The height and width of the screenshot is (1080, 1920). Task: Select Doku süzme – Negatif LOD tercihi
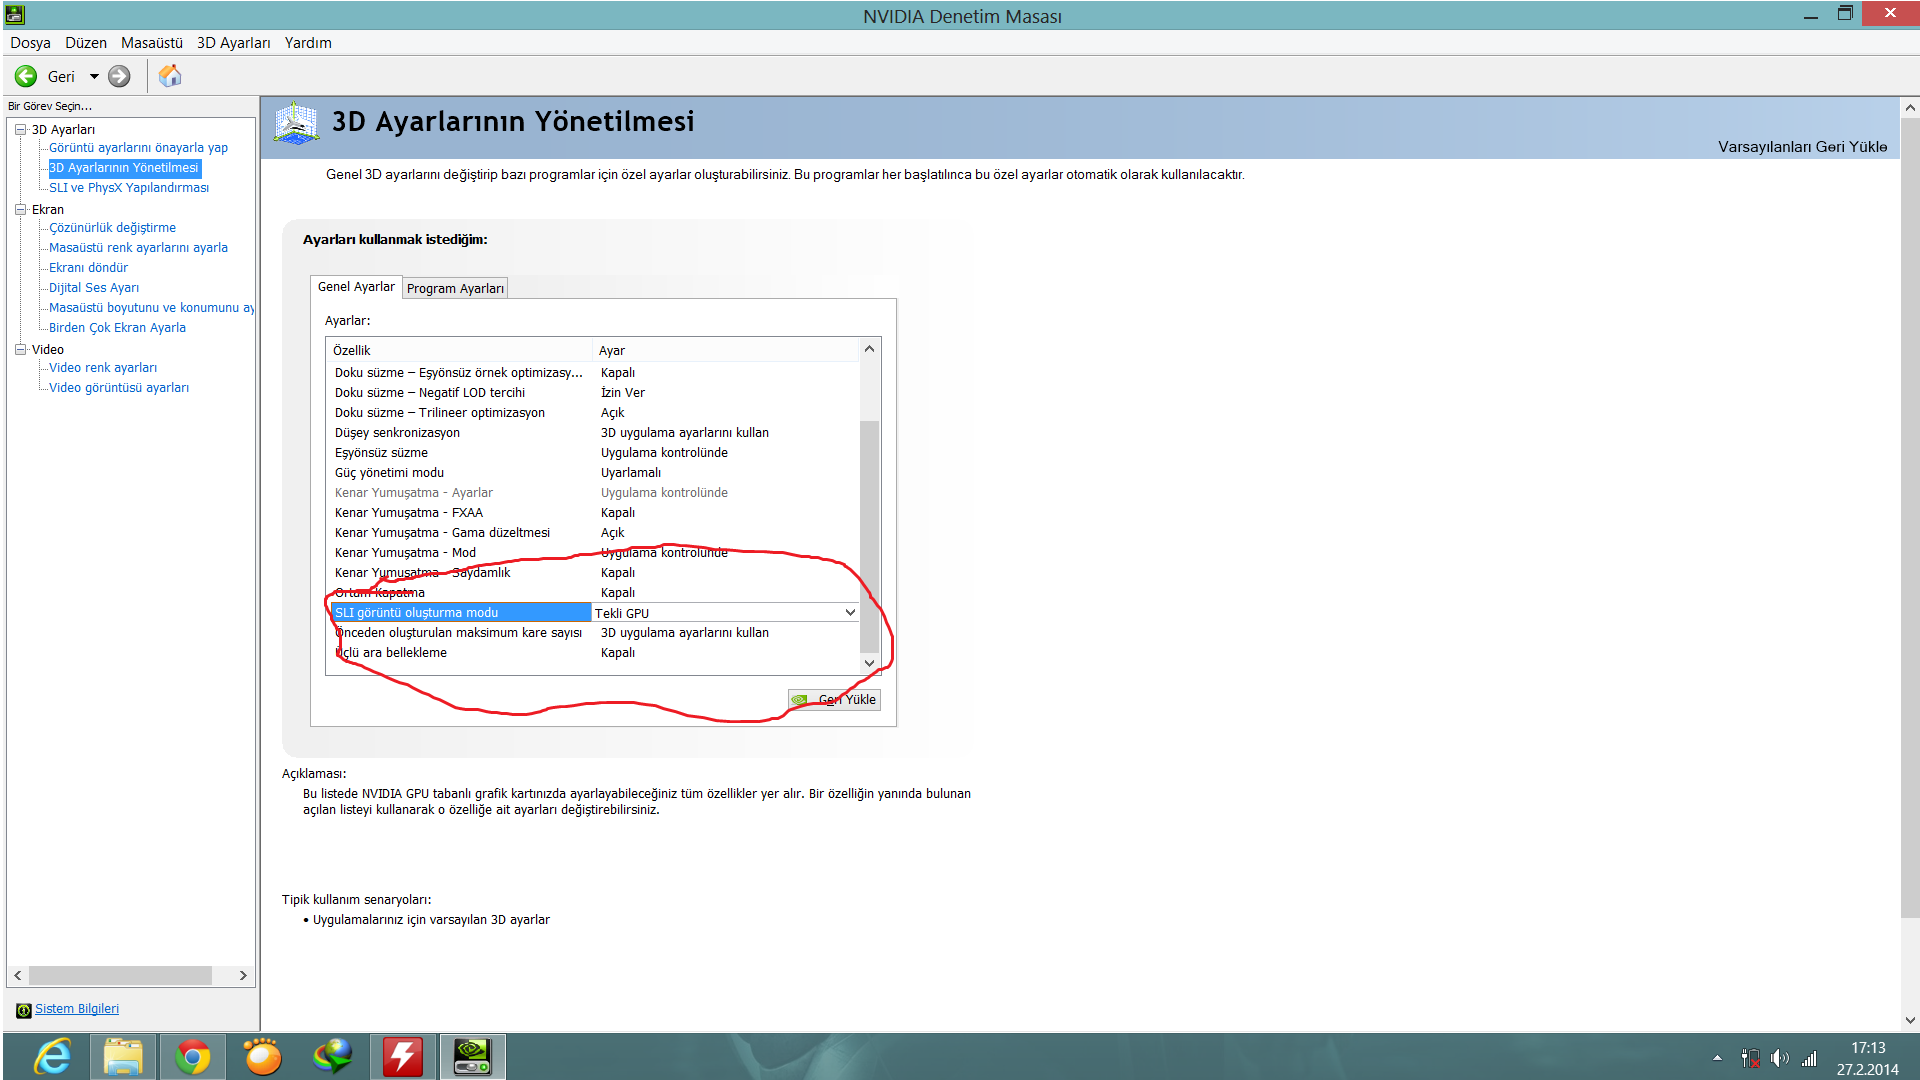(x=594, y=393)
